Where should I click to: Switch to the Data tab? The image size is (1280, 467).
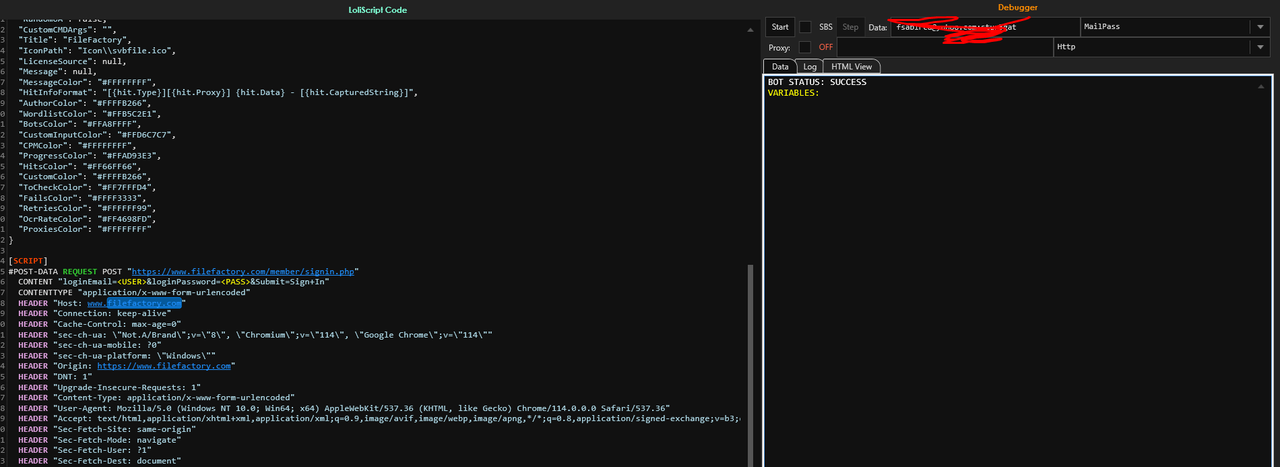pos(781,66)
